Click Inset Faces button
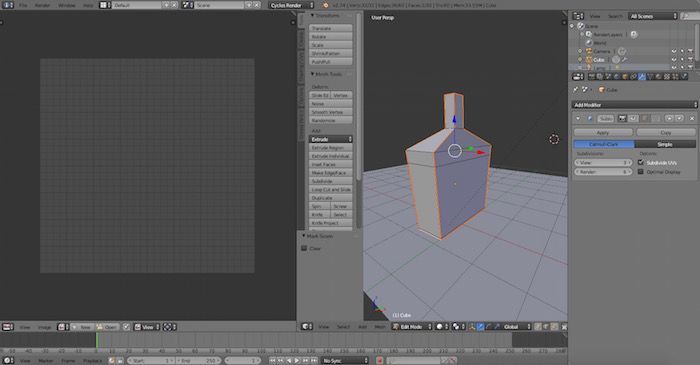This screenshot has width=700, height=365. click(x=331, y=164)
